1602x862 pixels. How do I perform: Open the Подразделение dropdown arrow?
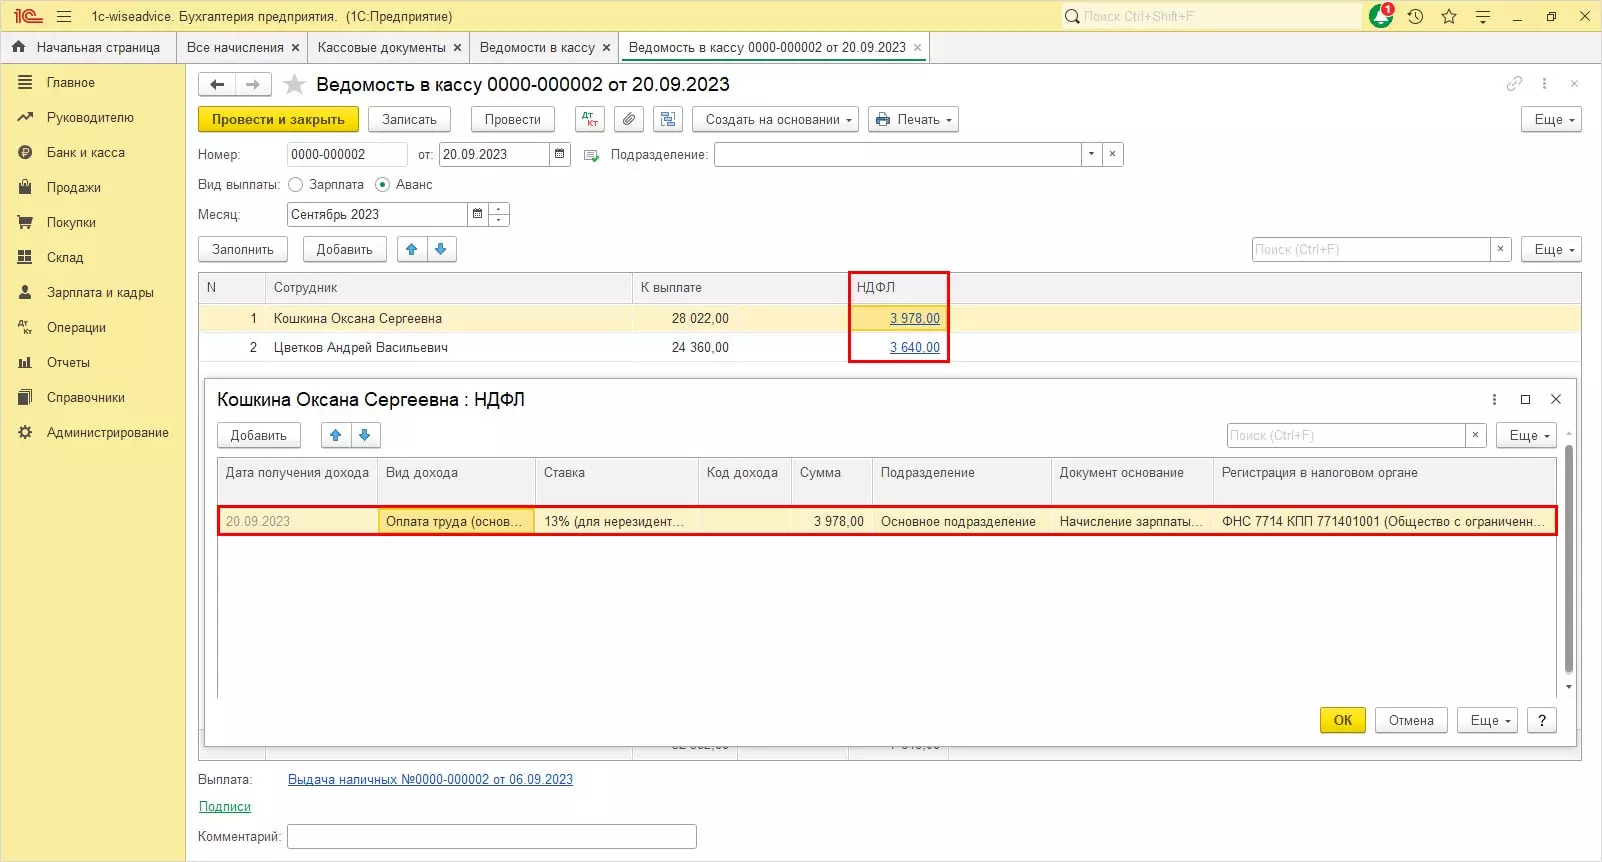(x=1091, y=154)
